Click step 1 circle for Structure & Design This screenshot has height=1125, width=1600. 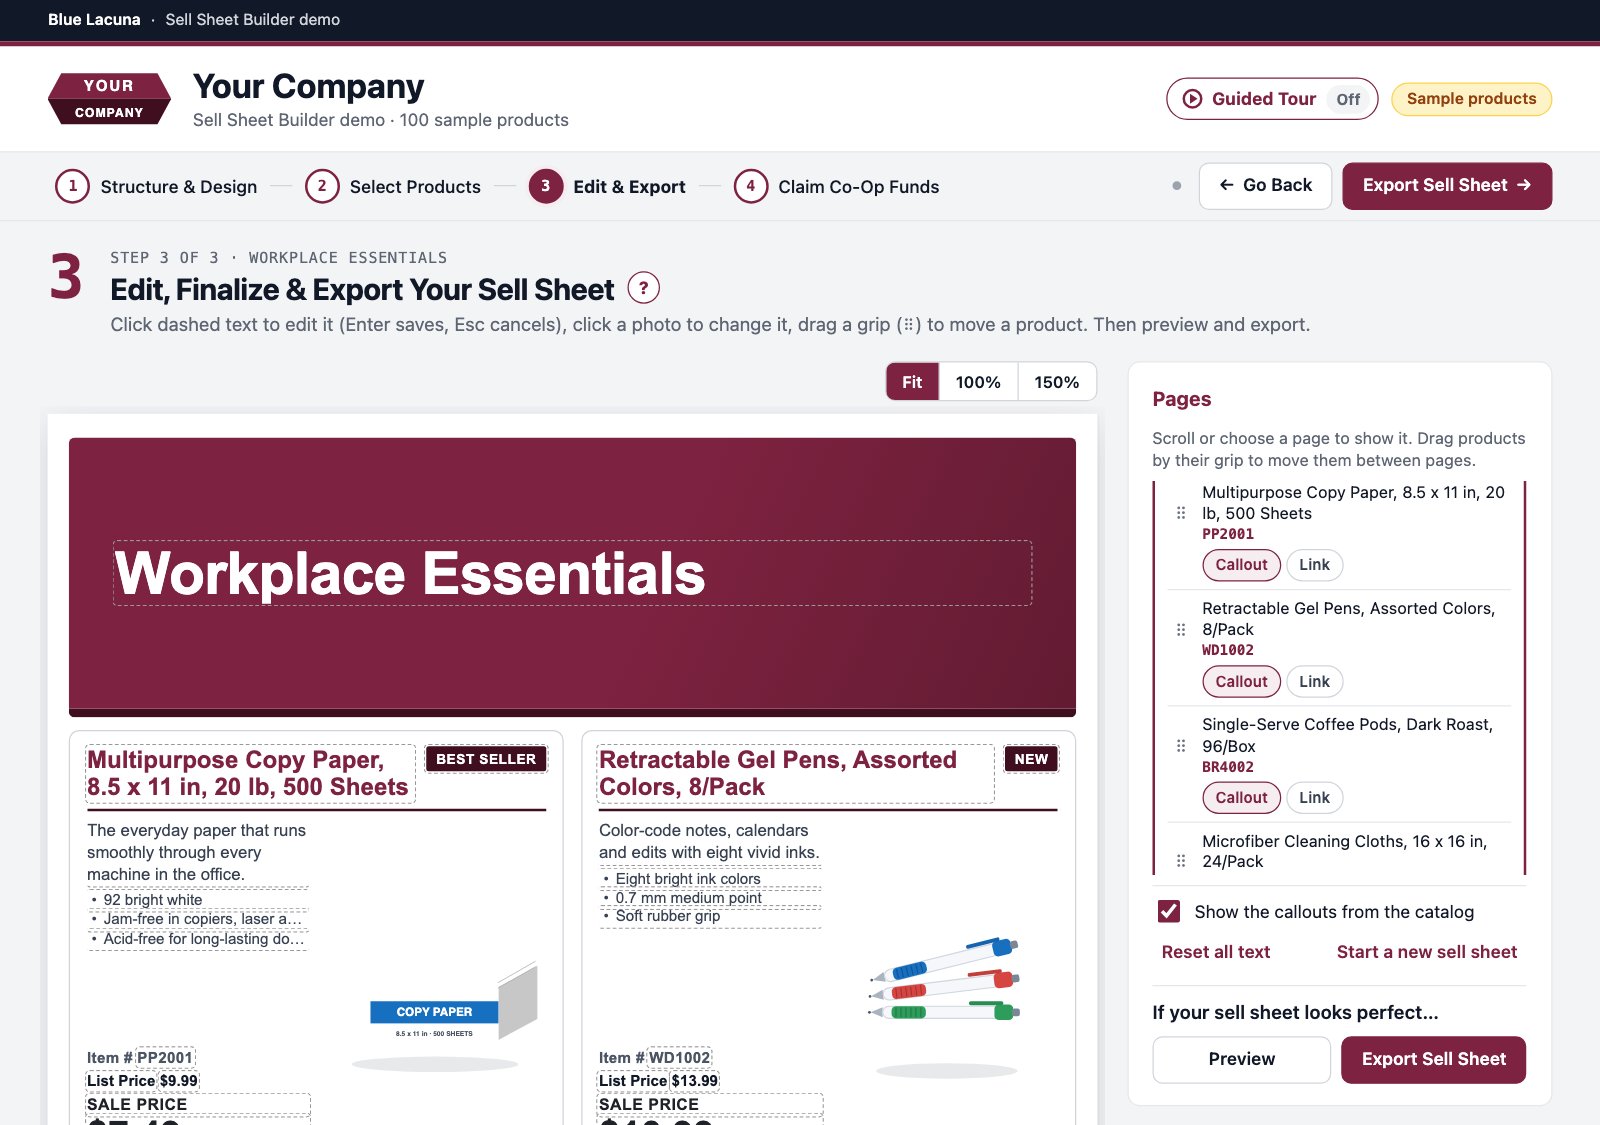click(x=72, y=186)
